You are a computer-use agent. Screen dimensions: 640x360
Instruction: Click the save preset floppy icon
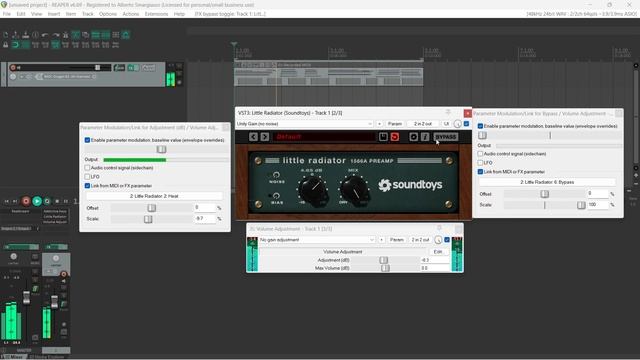coord(383,137)
